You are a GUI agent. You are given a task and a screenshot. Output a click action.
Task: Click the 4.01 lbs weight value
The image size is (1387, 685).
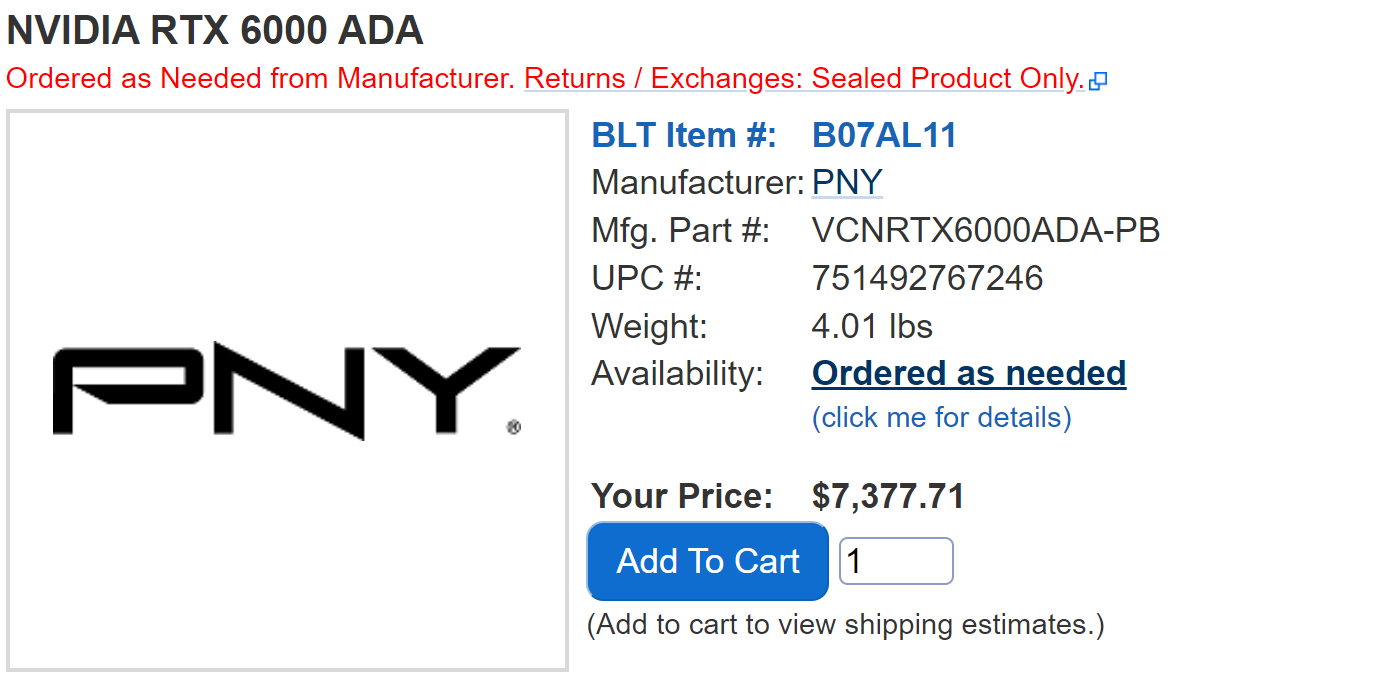coord(872,326)
